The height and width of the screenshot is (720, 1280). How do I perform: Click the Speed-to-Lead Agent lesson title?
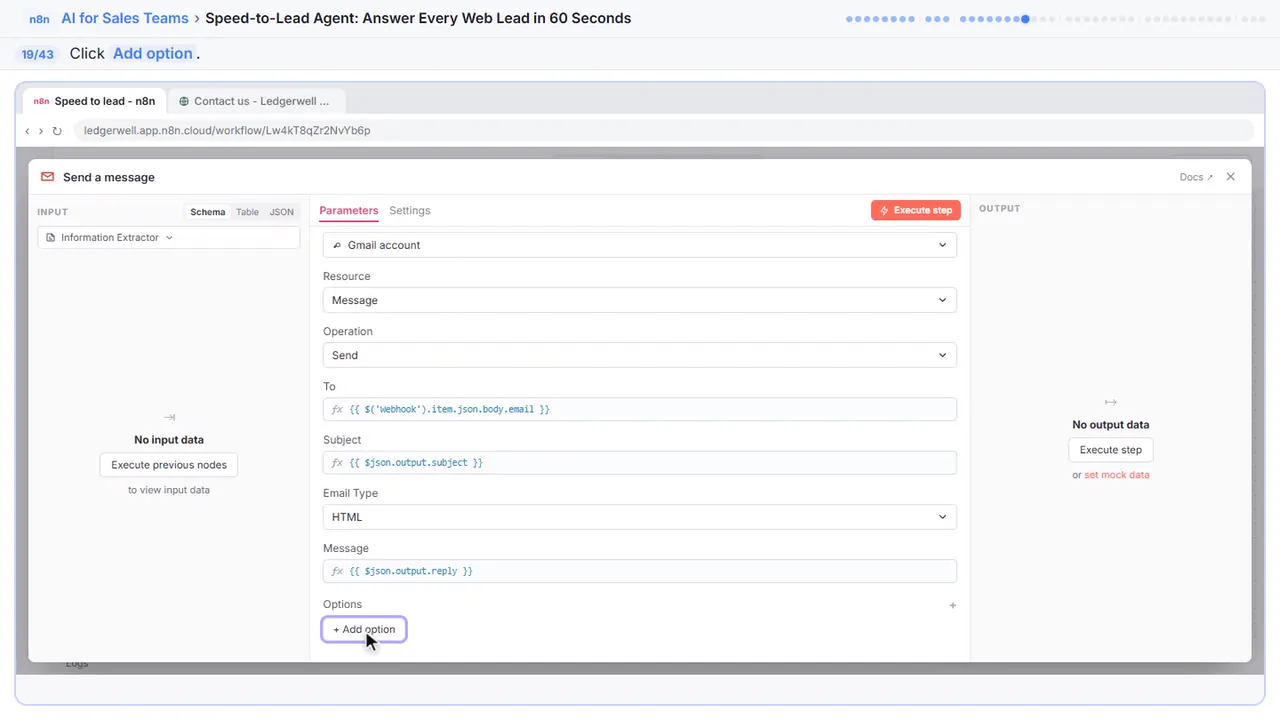418,18
